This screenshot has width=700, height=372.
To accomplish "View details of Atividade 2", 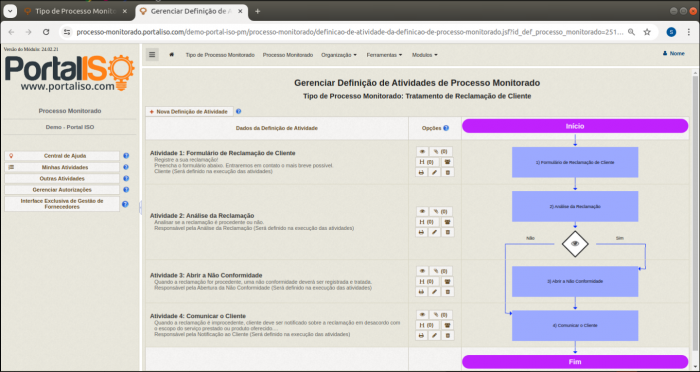I will point(422,211).
